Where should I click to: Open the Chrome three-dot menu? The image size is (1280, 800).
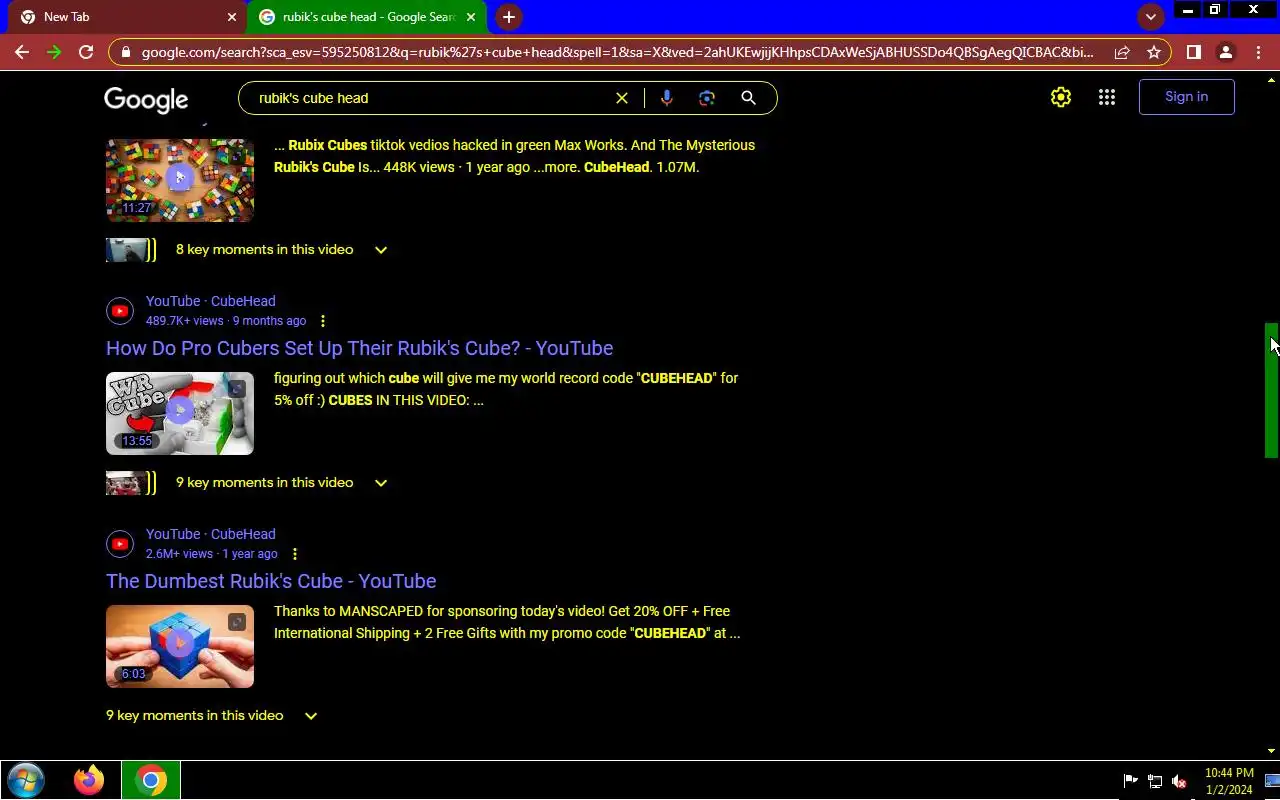1258,52
